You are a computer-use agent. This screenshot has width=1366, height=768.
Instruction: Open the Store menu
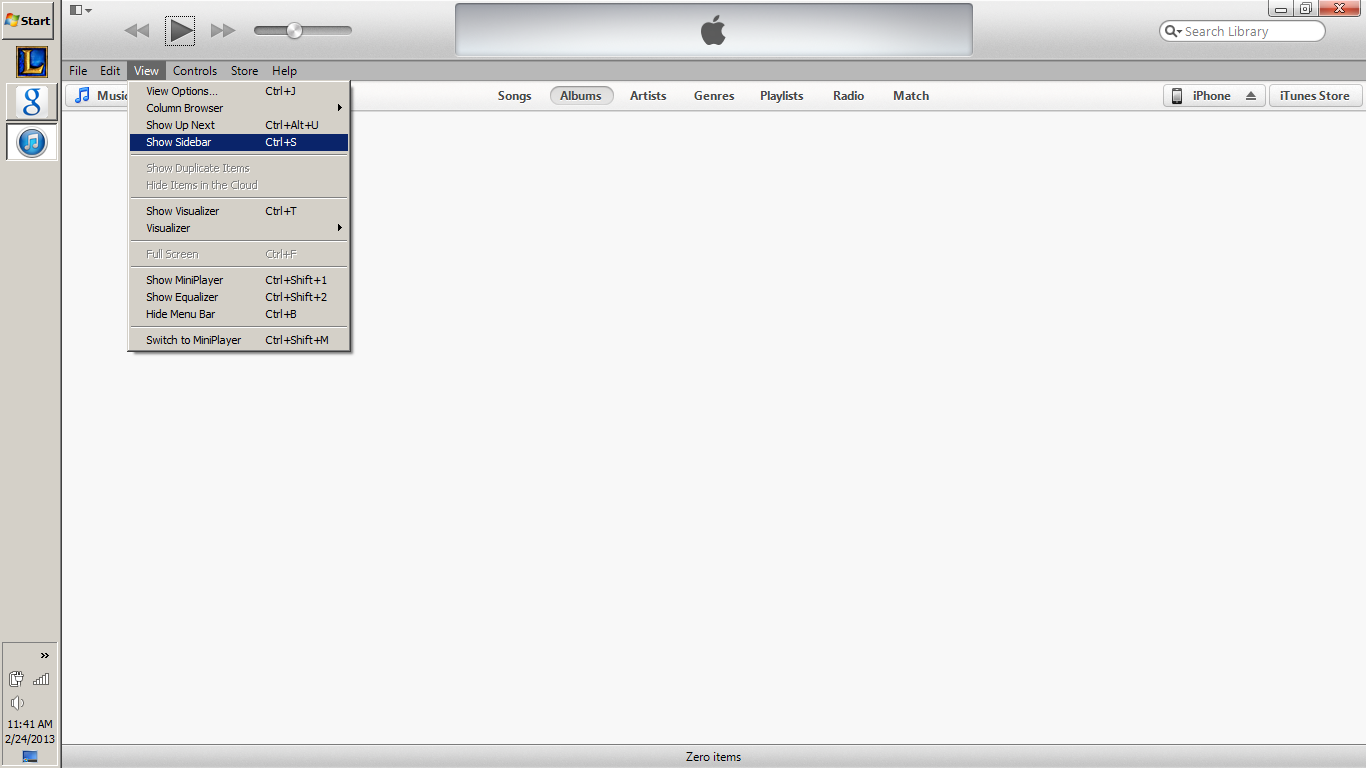click(x=245, y=71)
